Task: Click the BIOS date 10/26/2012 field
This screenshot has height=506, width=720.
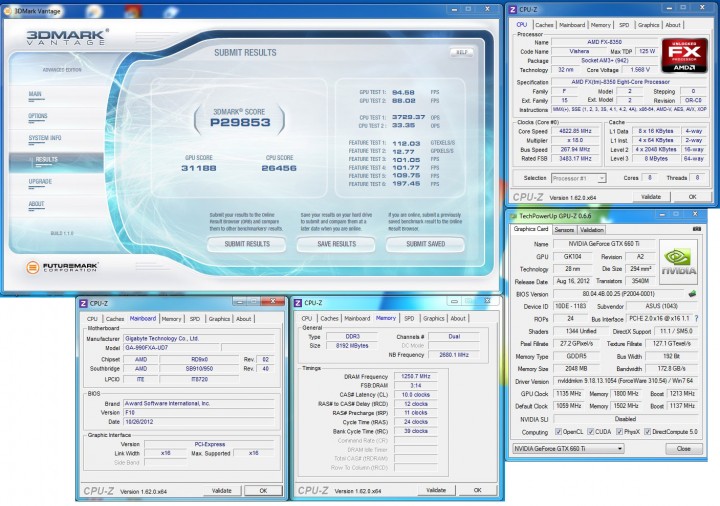Action: pyautogui.click(x=199, y=422)
